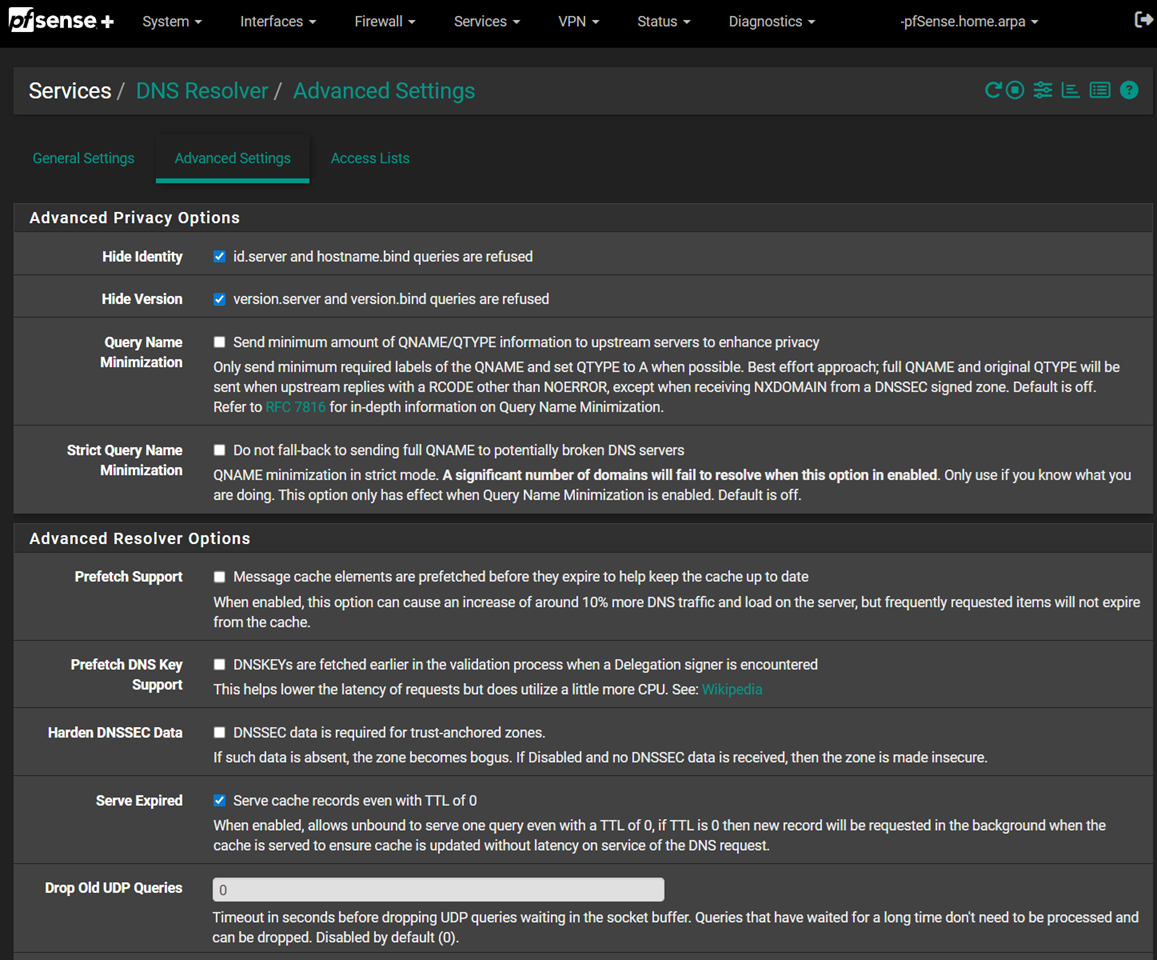
Task: Open the RFC 7816 link
Action: (x=295, y=407)
